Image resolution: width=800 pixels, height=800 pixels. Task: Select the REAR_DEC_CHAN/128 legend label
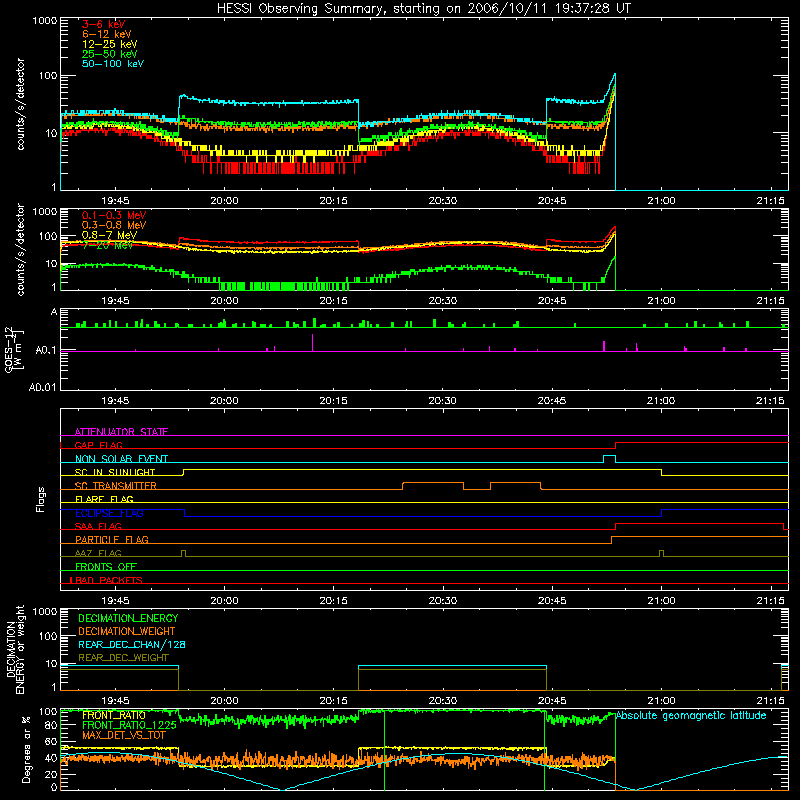[132, 644]
